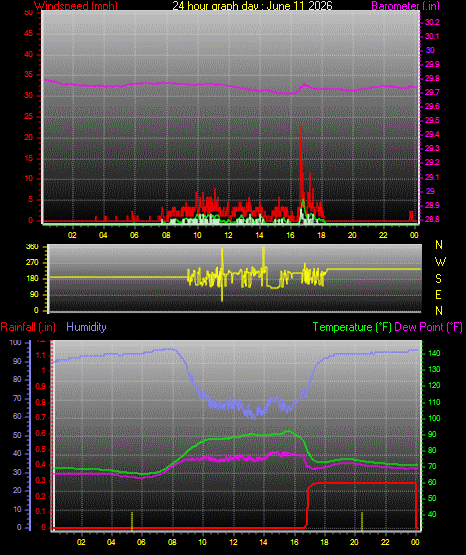Click barometer axis value 29.9
This screenshot has height=555, width=466.
pos(432,64)
